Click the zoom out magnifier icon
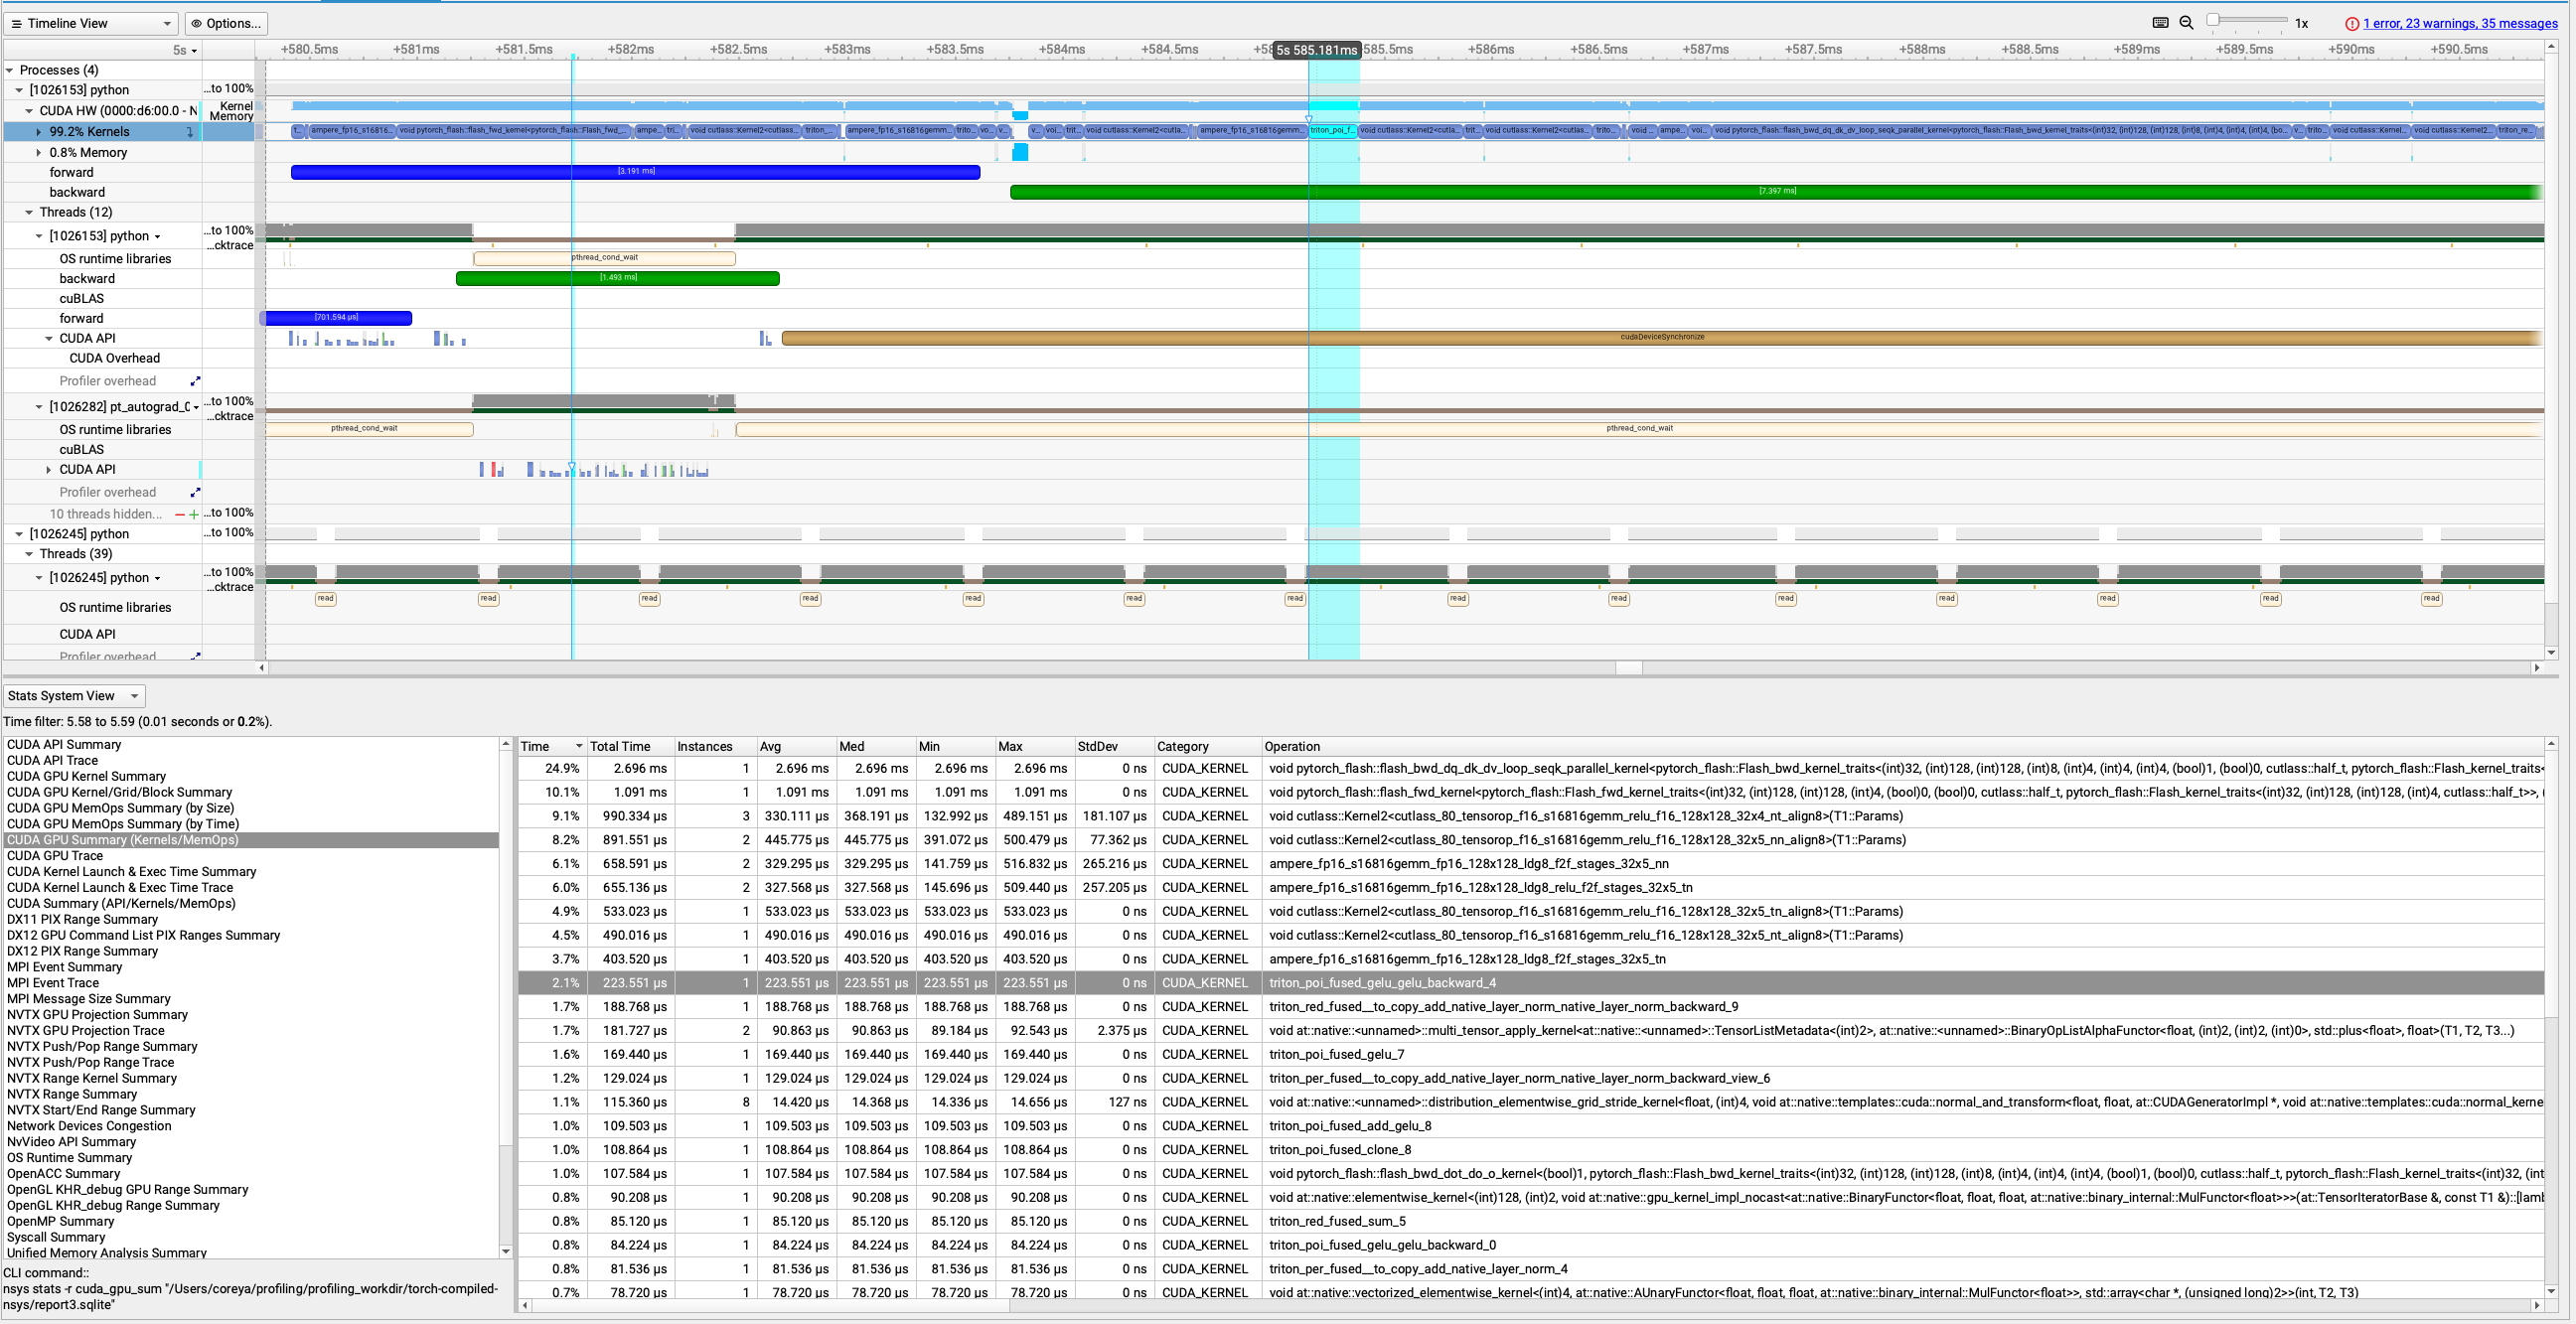Screen dimensions: 2576x1324 (2186, 23)
